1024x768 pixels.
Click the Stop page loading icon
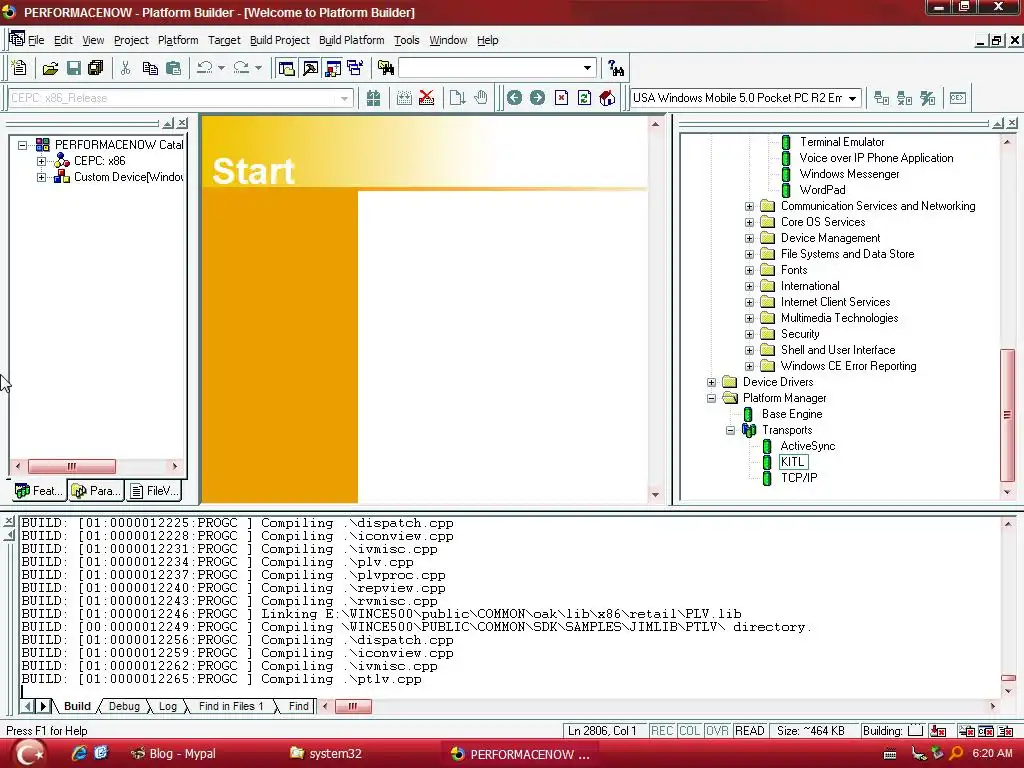(x=561, y=98)
